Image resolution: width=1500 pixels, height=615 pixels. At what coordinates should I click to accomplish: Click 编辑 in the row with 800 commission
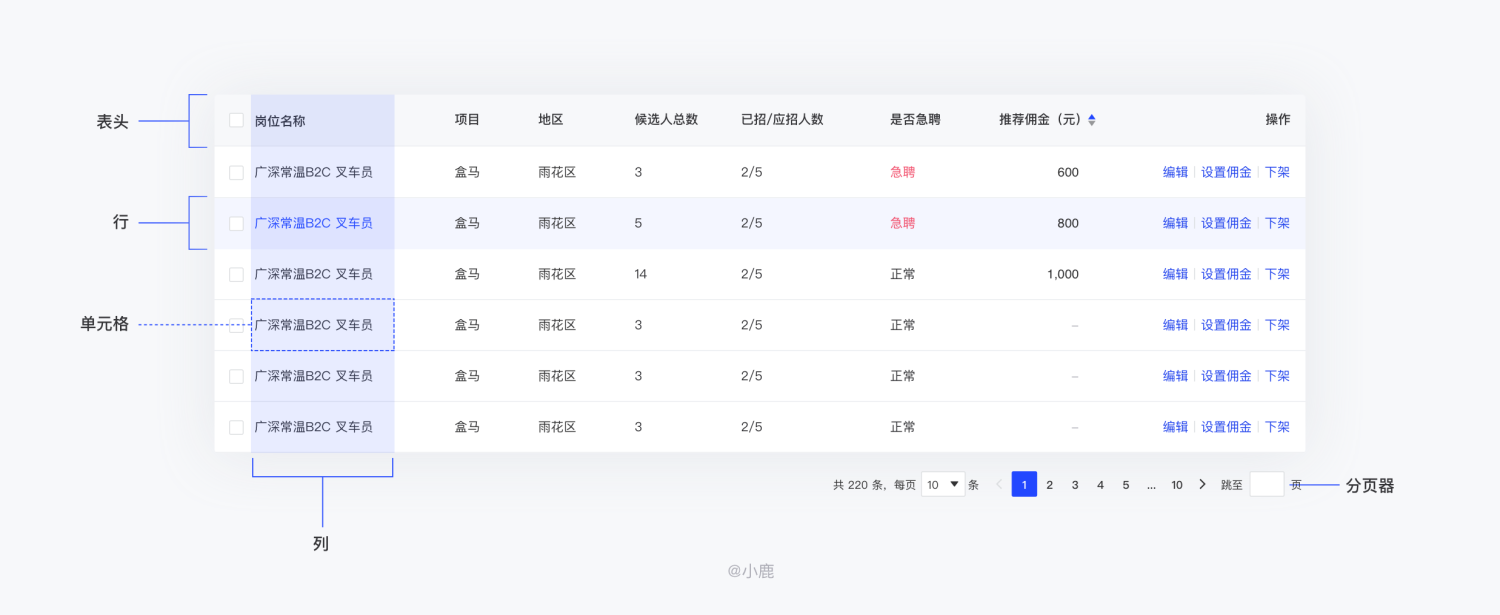(x=1175, y=223)
